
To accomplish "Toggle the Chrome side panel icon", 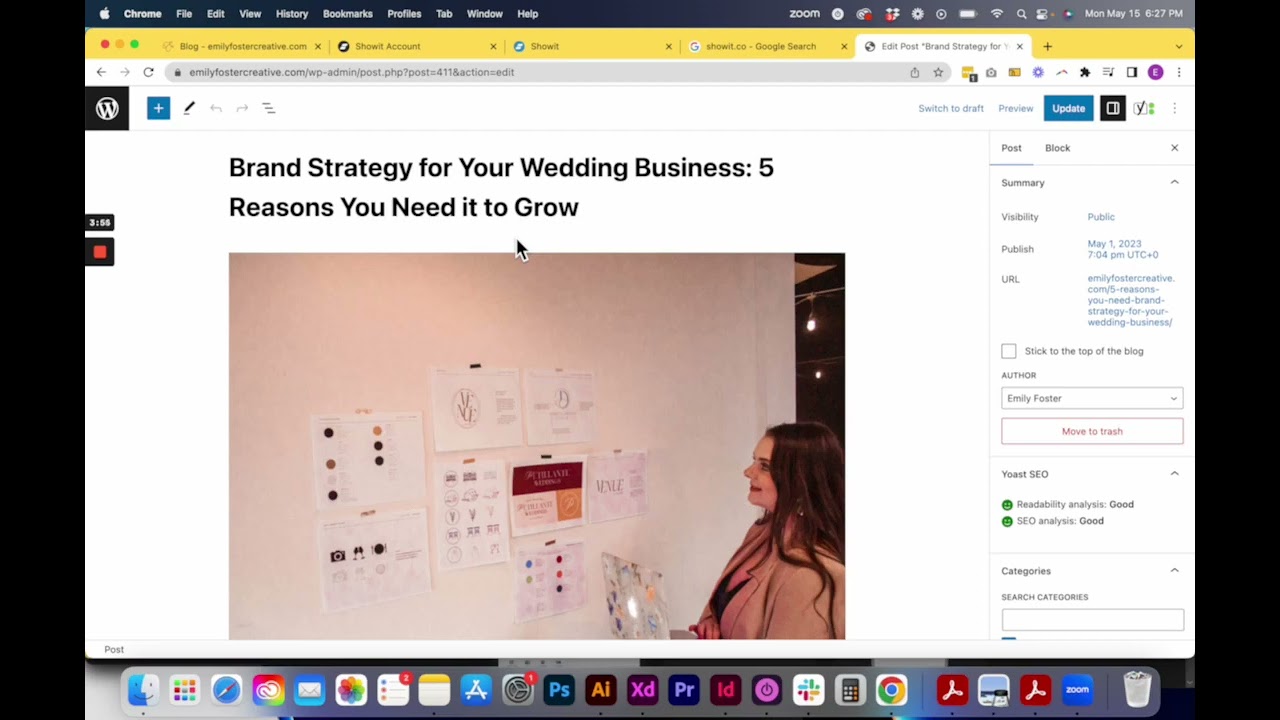I will coord(1132,72).
